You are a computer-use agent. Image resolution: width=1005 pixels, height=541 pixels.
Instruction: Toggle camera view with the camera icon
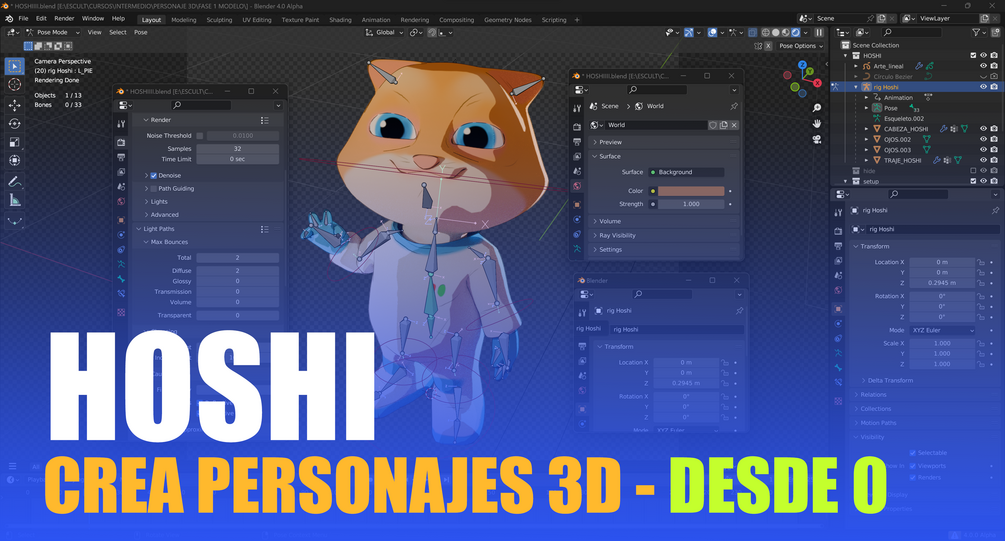coord(817,139)
